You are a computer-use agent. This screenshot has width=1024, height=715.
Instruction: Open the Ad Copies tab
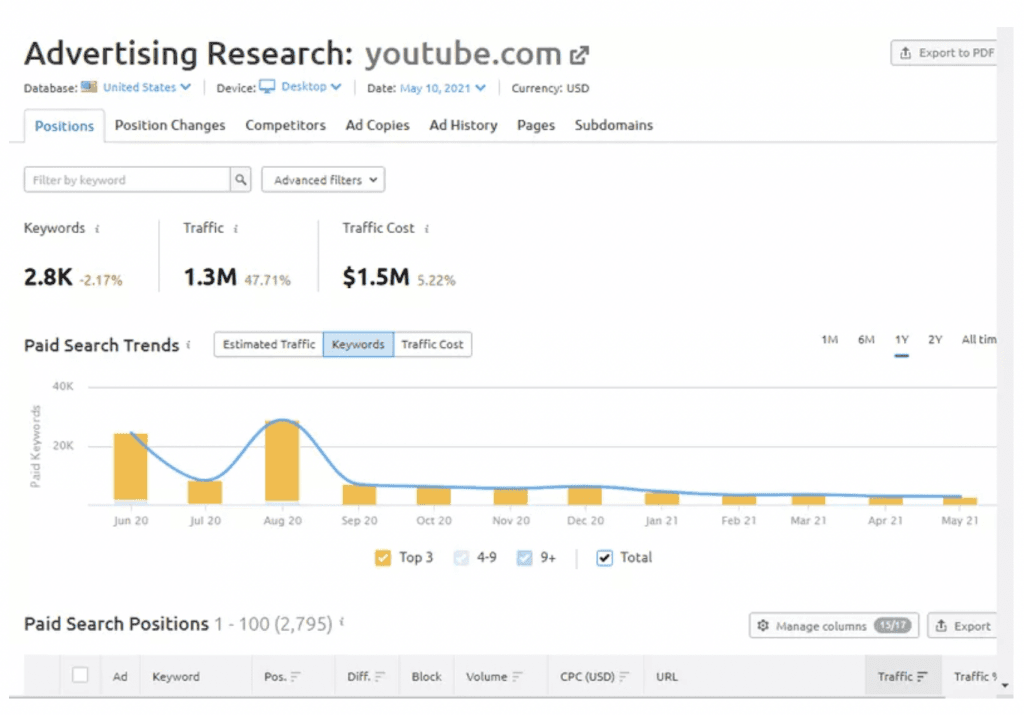(377, 125)
